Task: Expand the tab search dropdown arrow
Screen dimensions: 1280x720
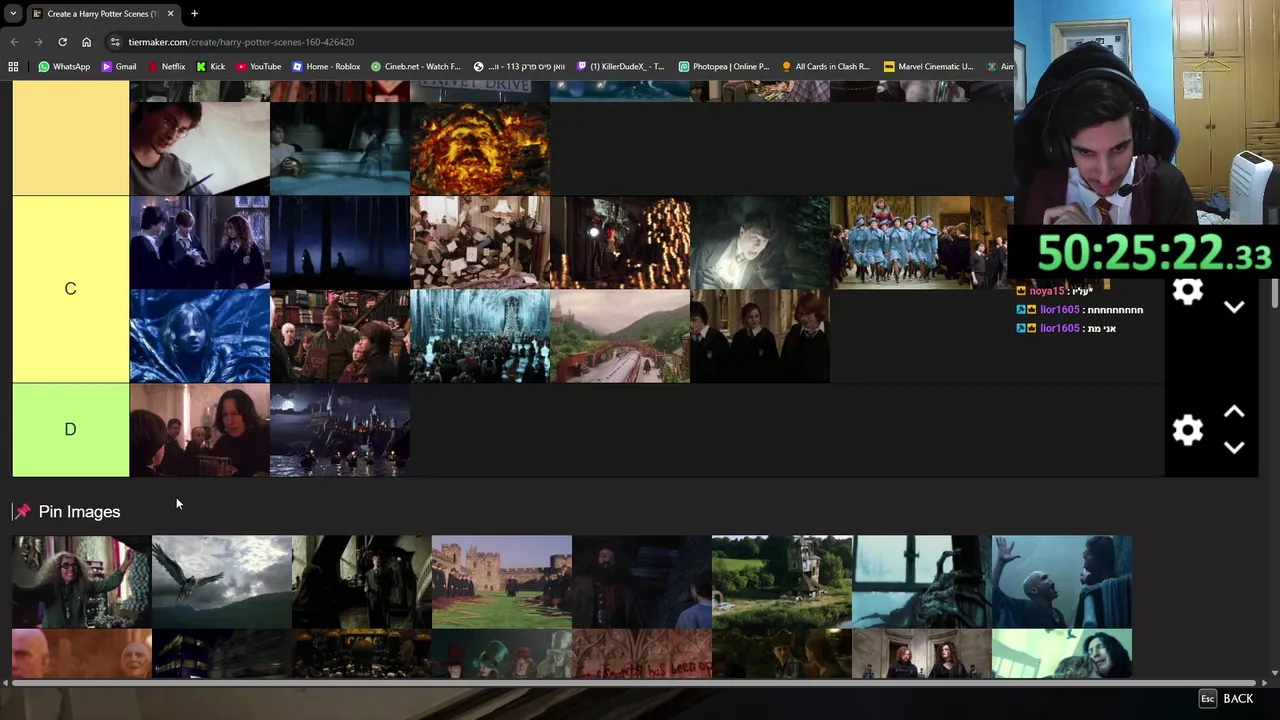Action: coord(13,14)
